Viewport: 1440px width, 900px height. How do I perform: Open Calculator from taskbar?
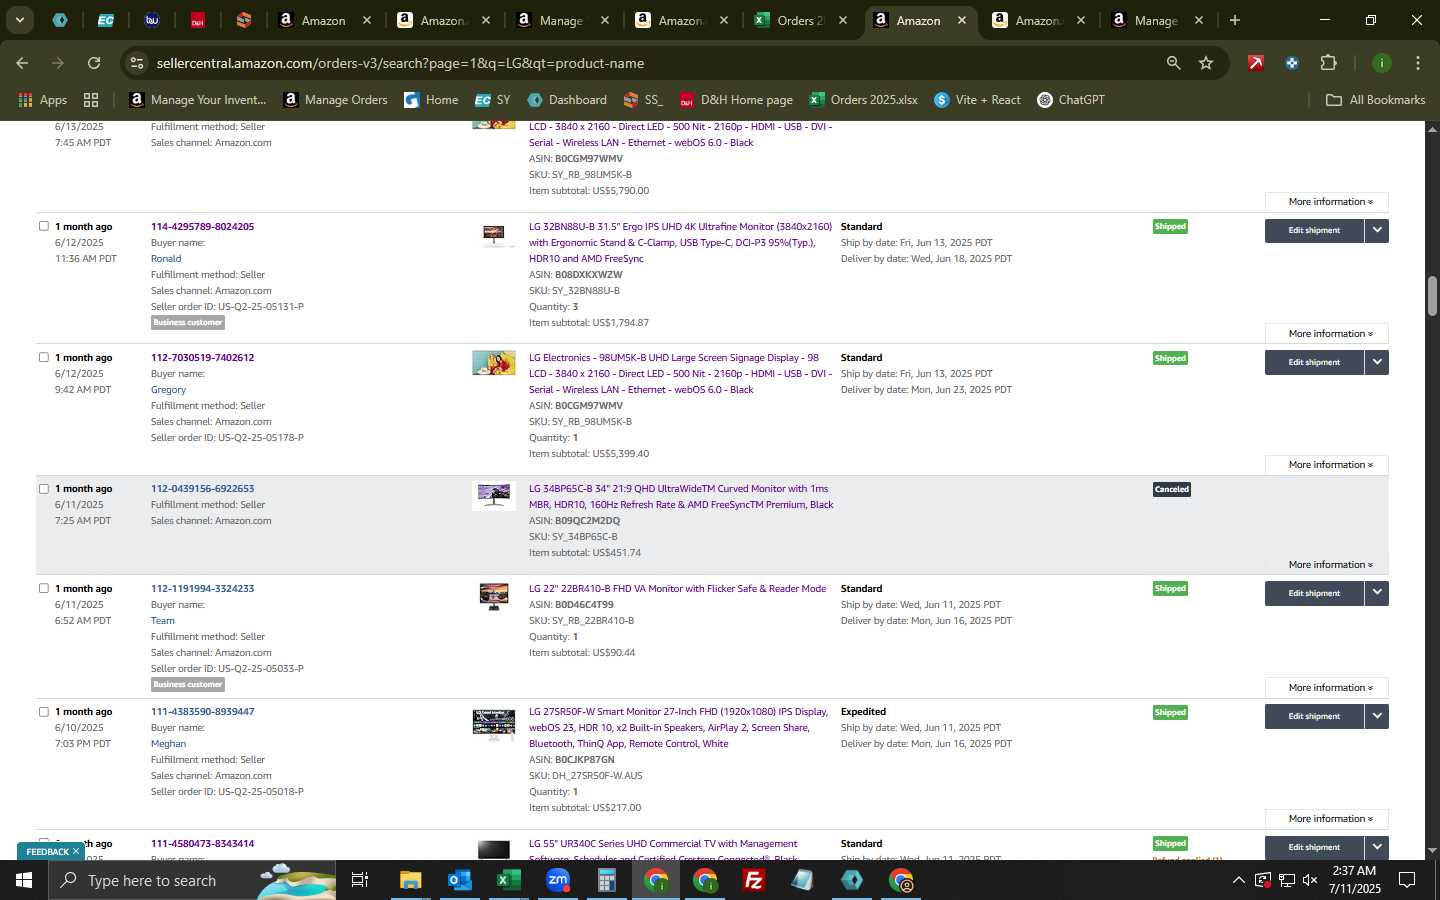[x=607, y=880]
